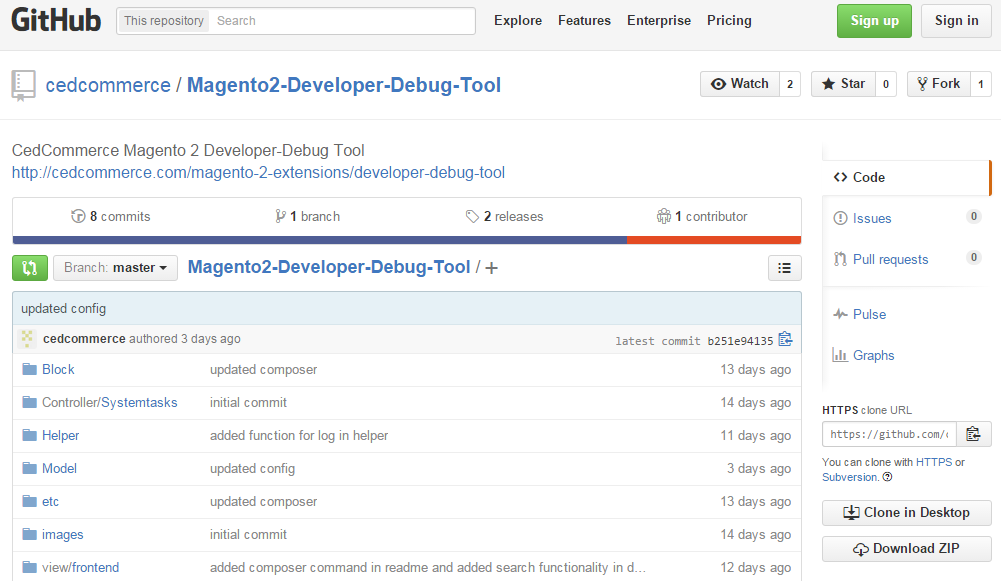
Task: Copy HTTPS clone URL clipboard icon
Action: click(974, 434)
